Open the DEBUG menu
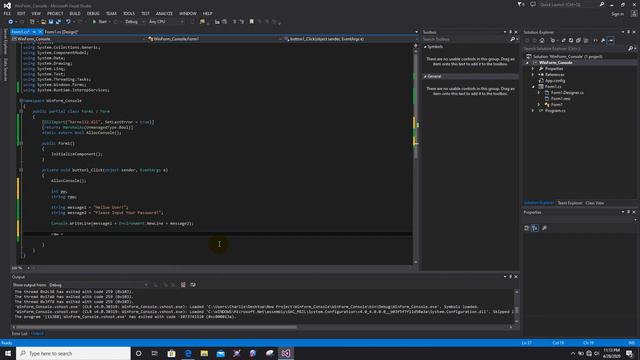This screenshot has width=640, height=360. pos(93,13)
